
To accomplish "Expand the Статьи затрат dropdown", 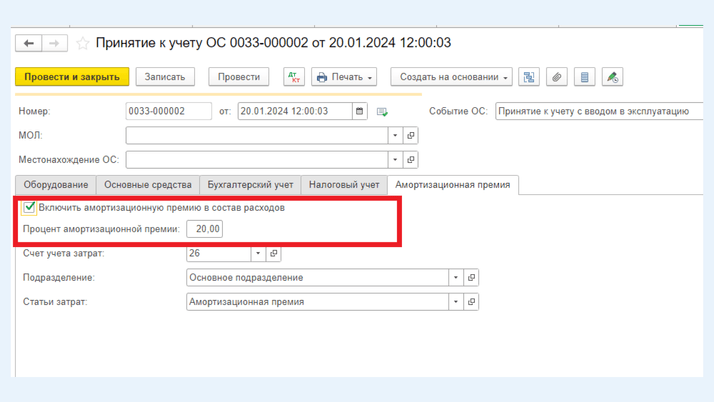I will click(456, 302).
